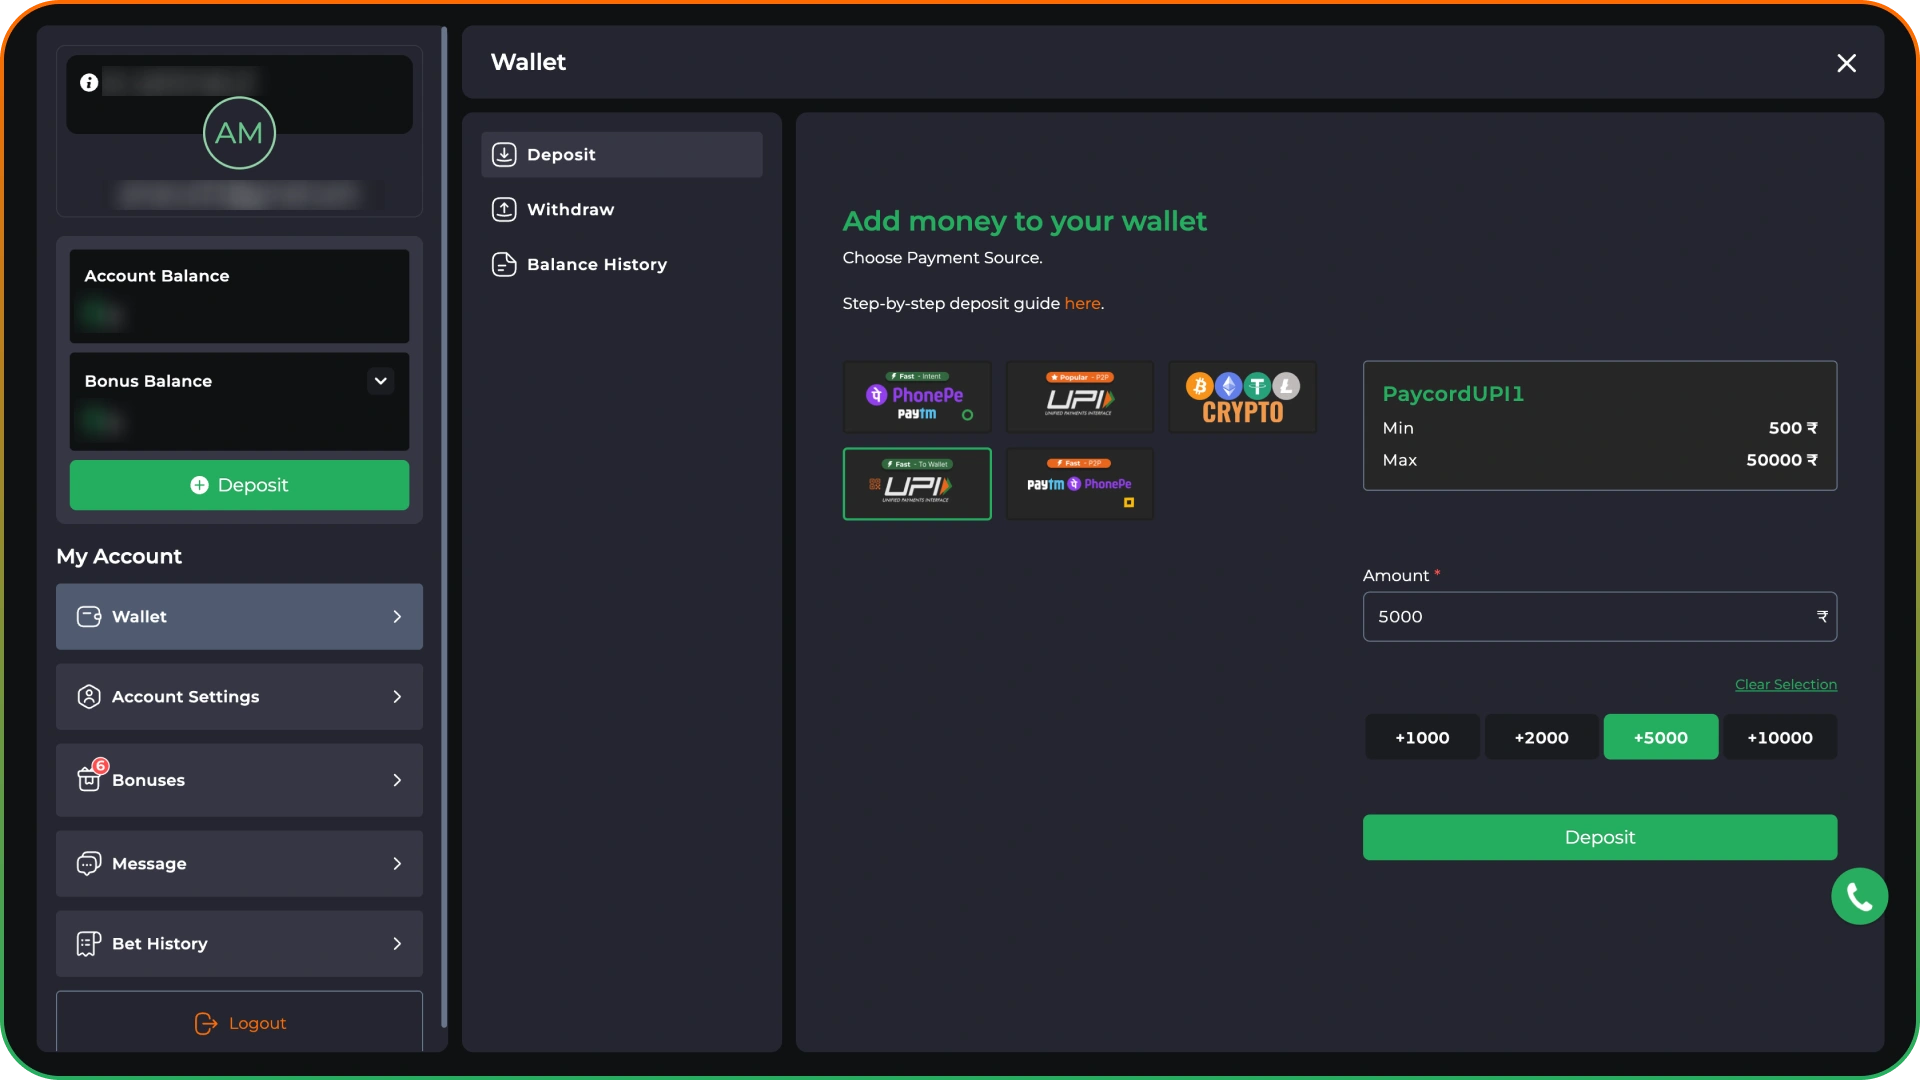This screenshot has width=1920, height=1080.
Task: Click the Clear Selection link
Action: (1785, 685)
